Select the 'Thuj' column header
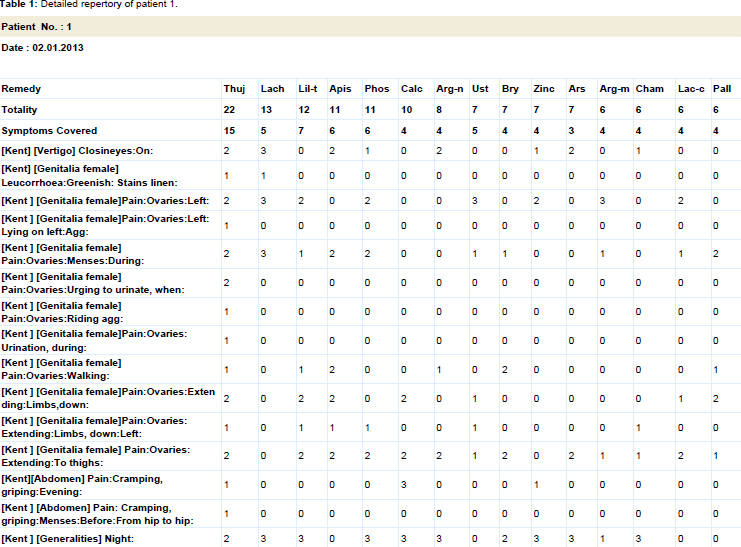Viewport: 741px width, 547px height. [x=234, y=89]
